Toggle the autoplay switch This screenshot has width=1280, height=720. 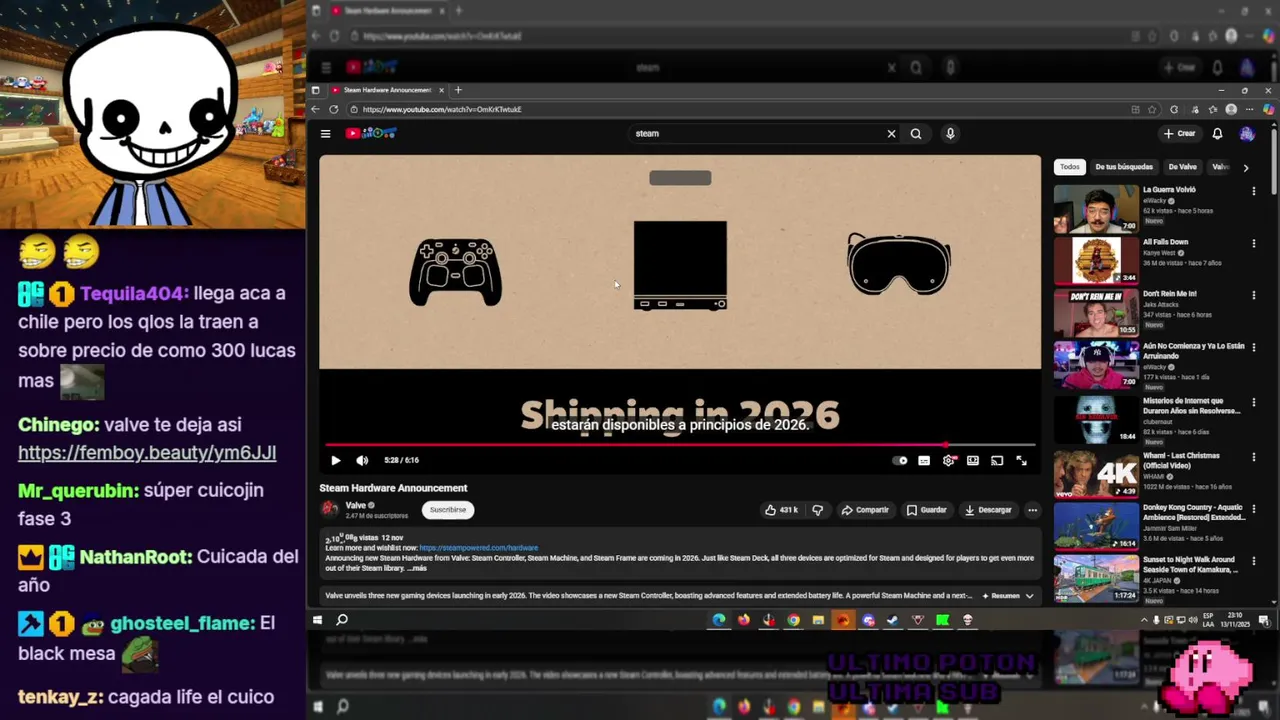900,460
